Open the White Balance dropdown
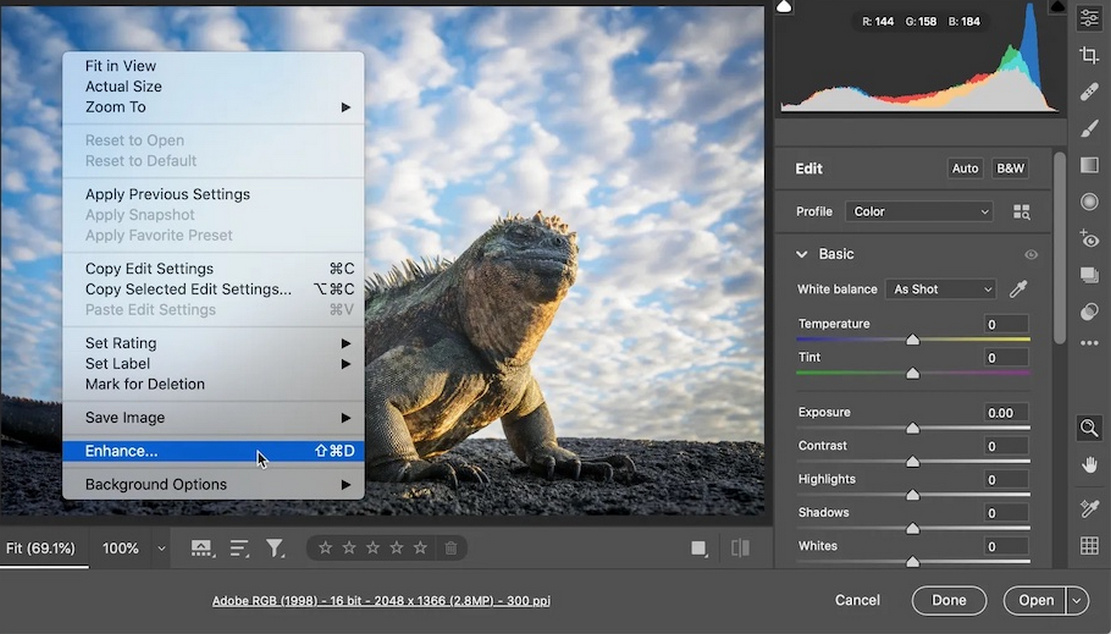Image resolution: width=1111 pixels, height=634 pixels. tap(939, 289)
